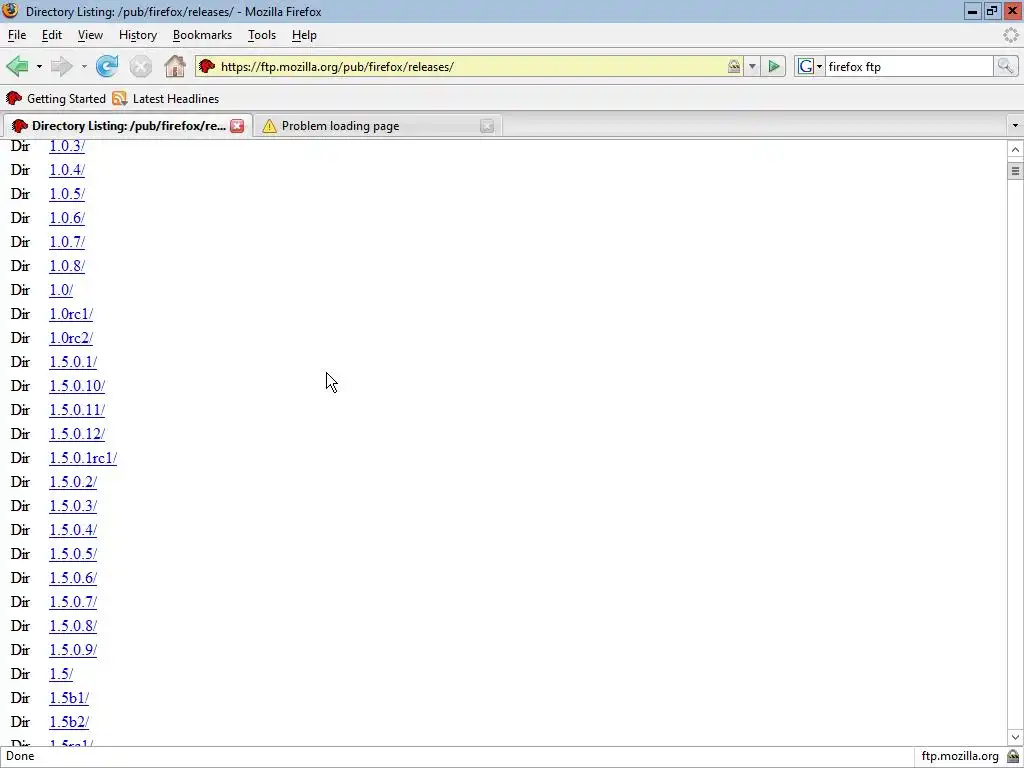Open the 1.5b2/ directory link
The width and height of the screenshot is (1024, 768).
pos(69,722)
